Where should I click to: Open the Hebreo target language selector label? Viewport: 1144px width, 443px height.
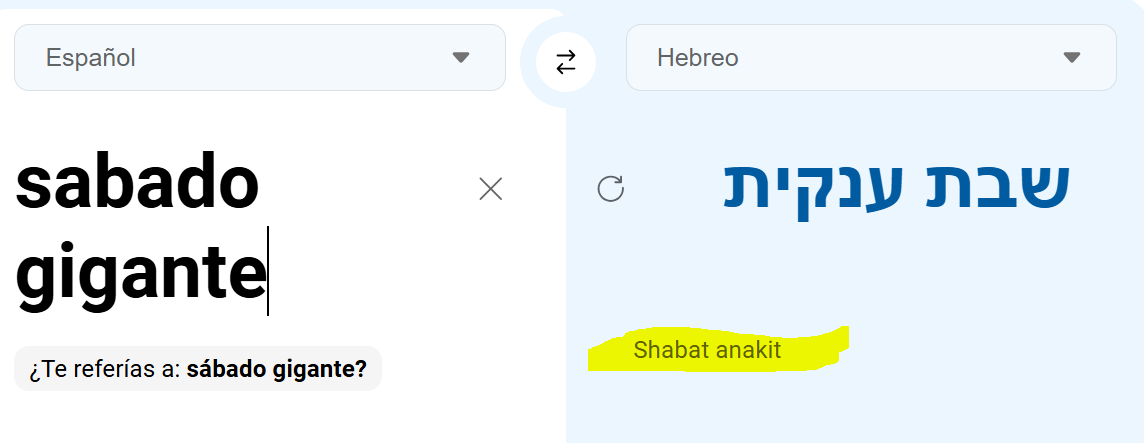pyautogui.click(x=697, y=58)
